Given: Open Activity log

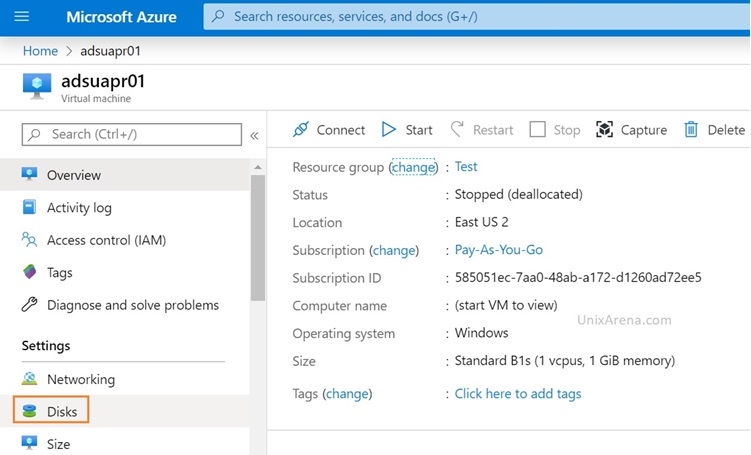Looking at the screenshot, I should pos(125,207).
